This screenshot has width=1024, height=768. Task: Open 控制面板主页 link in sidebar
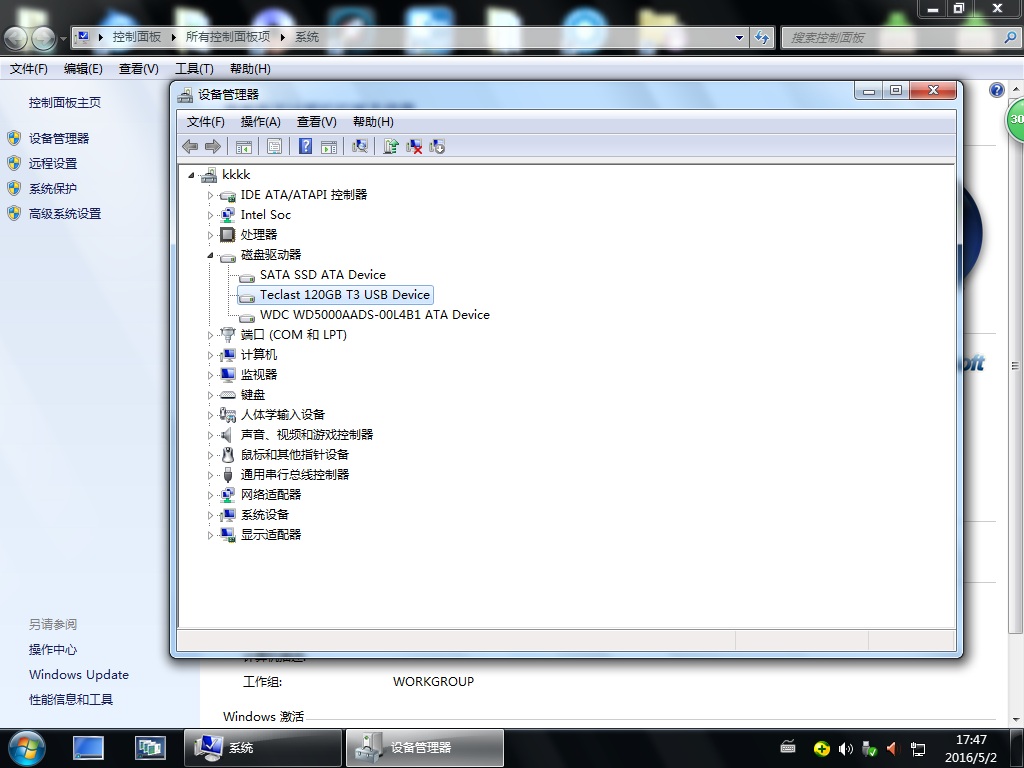[x=65, y=103]
